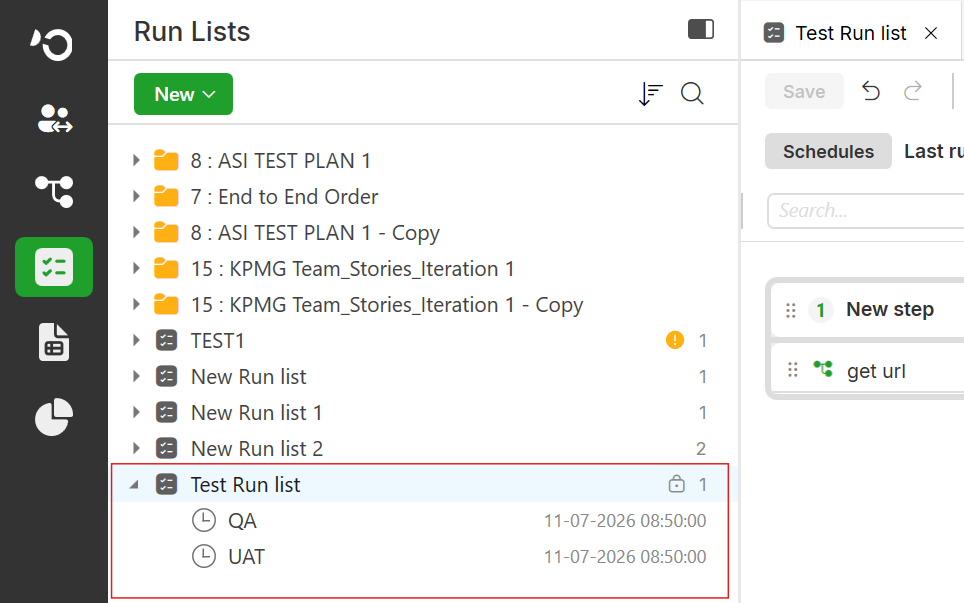Click the run list icon beside TEST1
964x603 pixels.
pyautogui.click(x=167, y=341)
